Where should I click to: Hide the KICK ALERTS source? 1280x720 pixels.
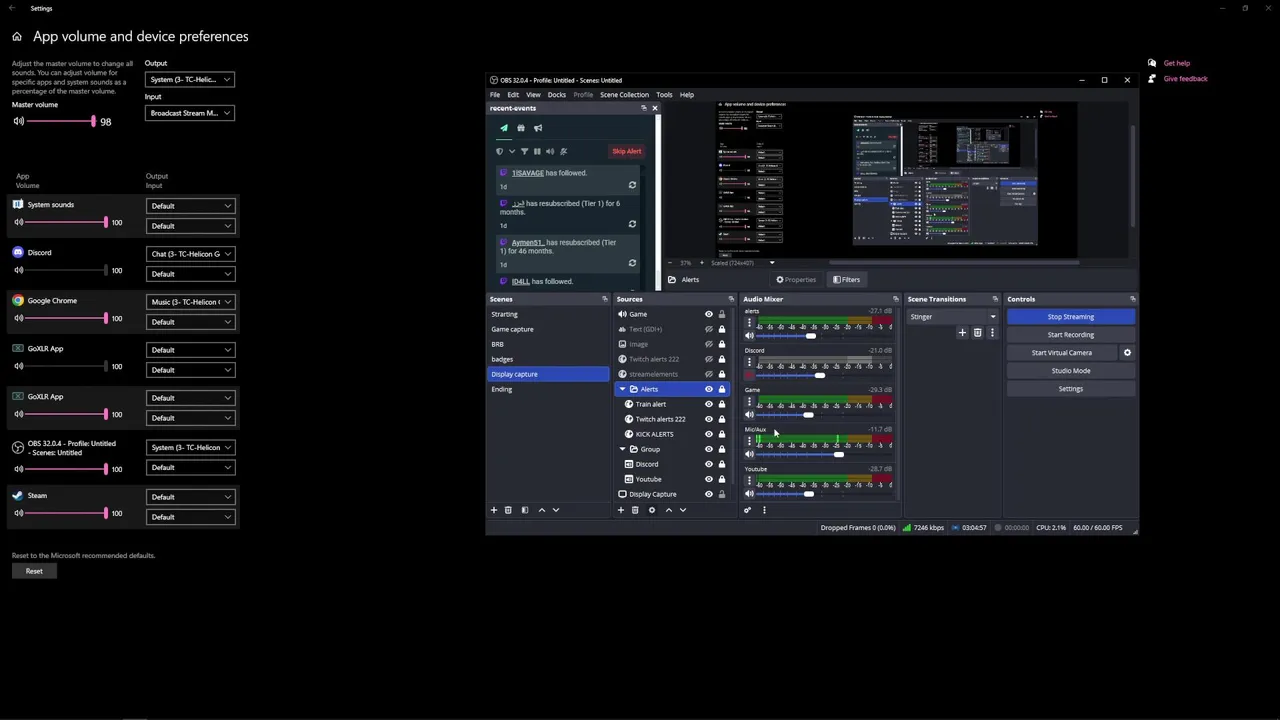tap(709, 434)
